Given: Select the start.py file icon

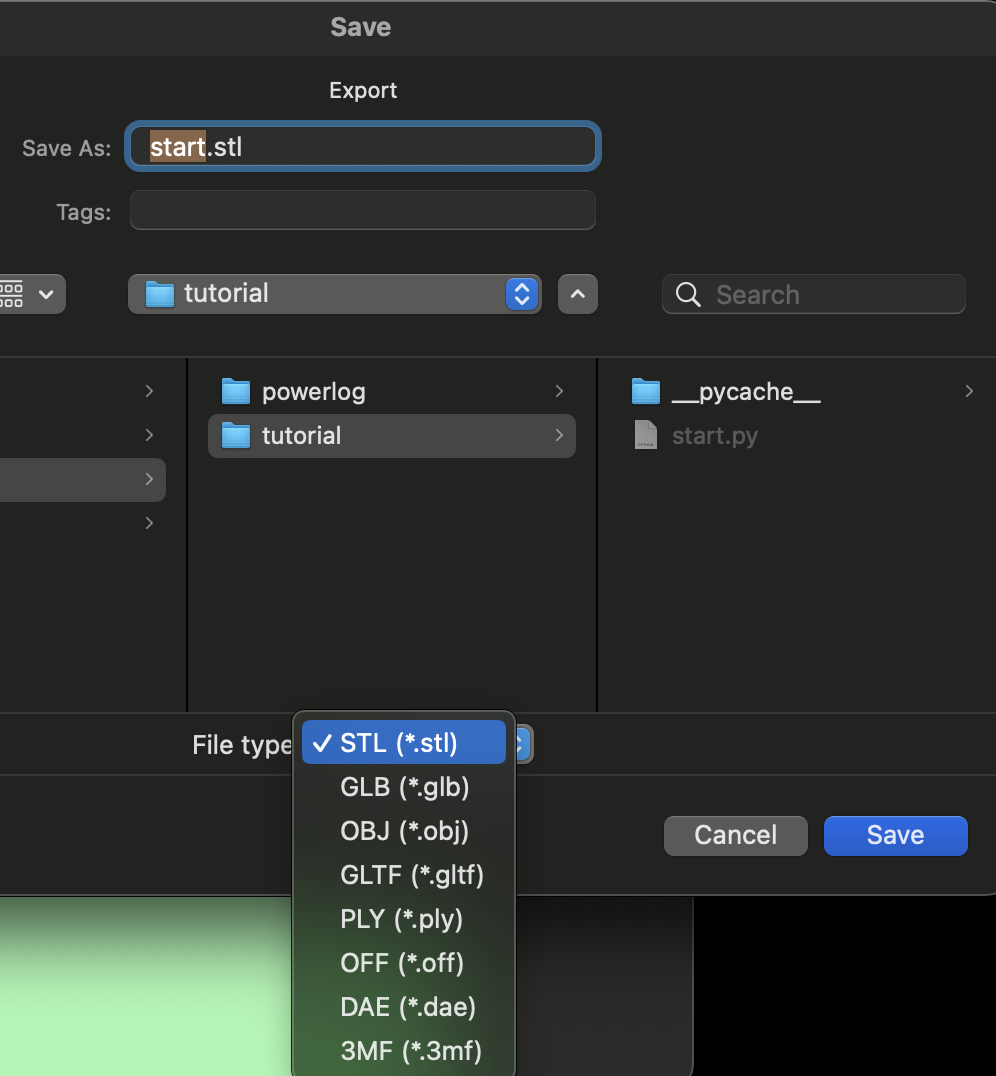Looking at the screenshot, I should point(645,435).
